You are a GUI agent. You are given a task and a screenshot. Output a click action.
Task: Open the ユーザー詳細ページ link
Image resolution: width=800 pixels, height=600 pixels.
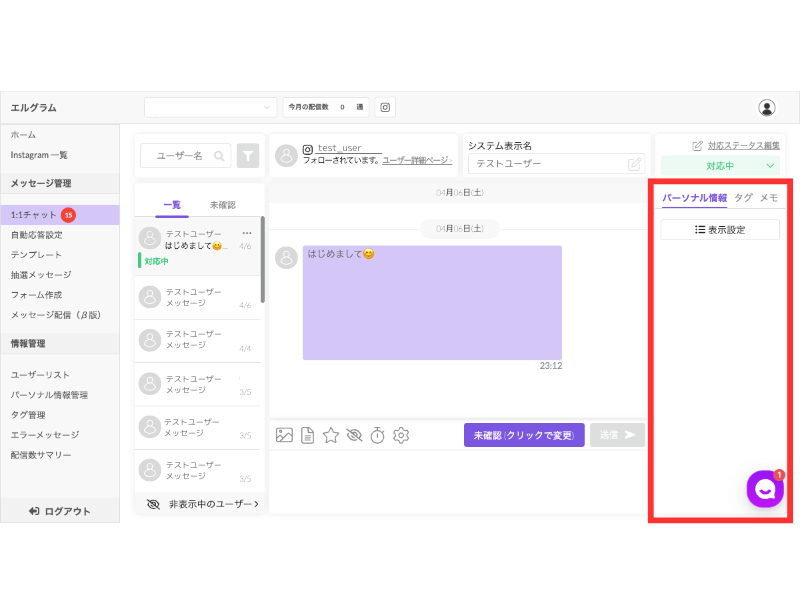[417, 160]
